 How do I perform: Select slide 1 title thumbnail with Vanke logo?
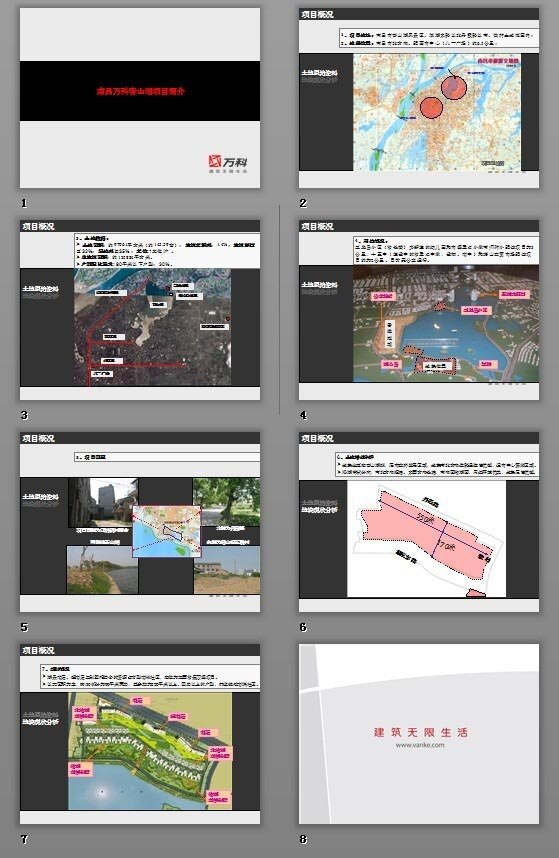point(140,98)
